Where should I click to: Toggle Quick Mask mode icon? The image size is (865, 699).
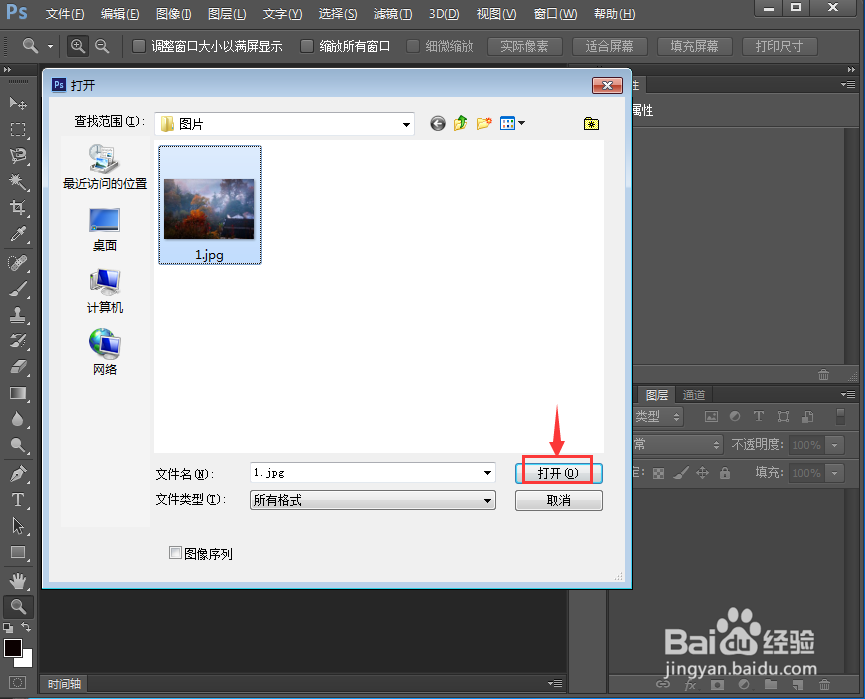click(18, 683)
